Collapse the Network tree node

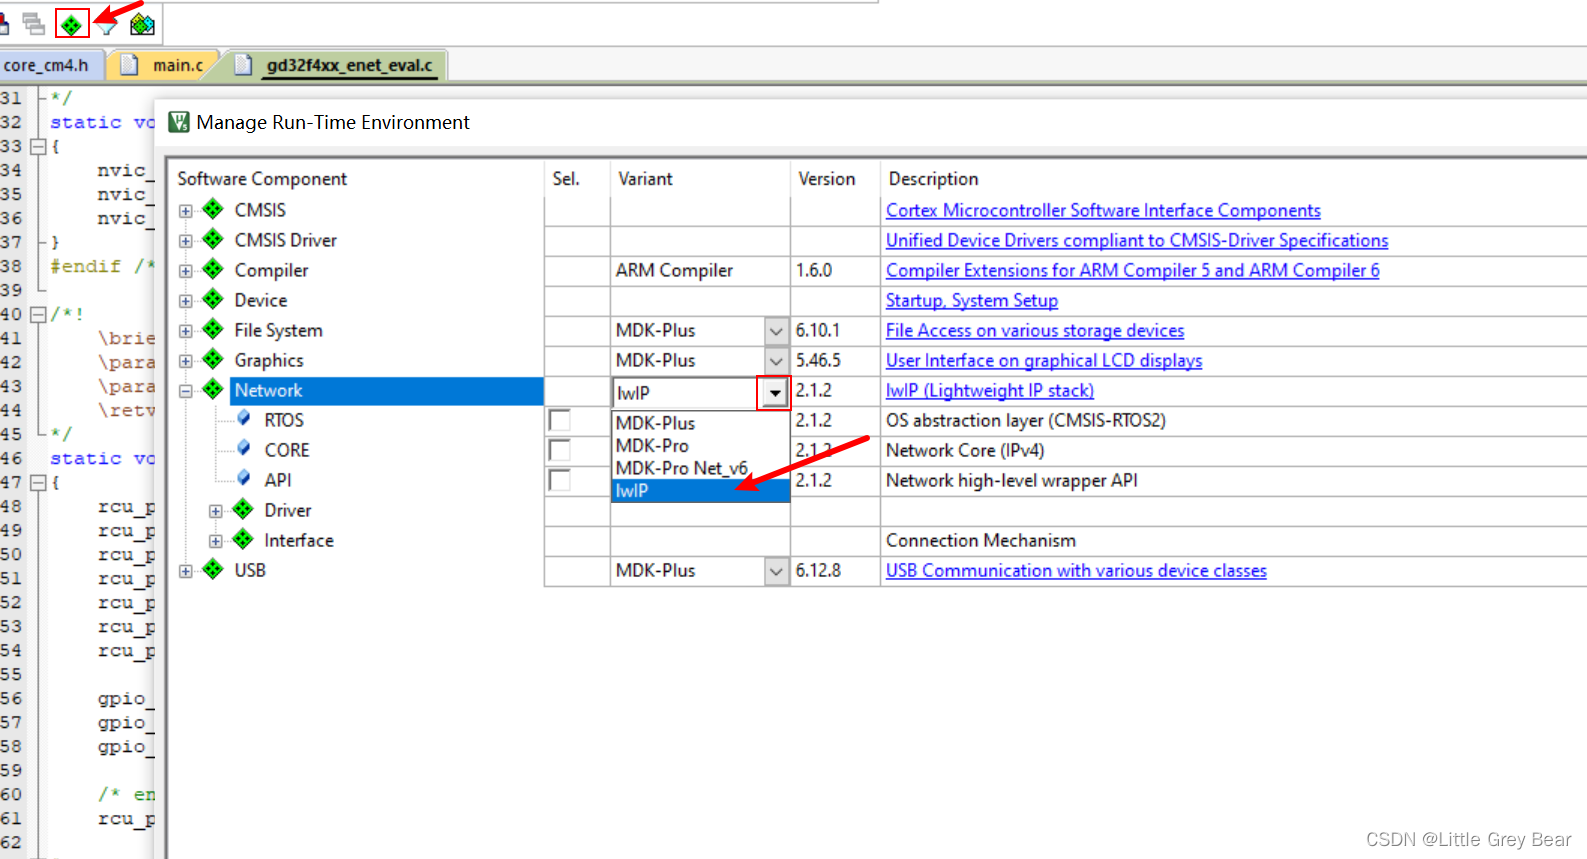pos(186,391)
